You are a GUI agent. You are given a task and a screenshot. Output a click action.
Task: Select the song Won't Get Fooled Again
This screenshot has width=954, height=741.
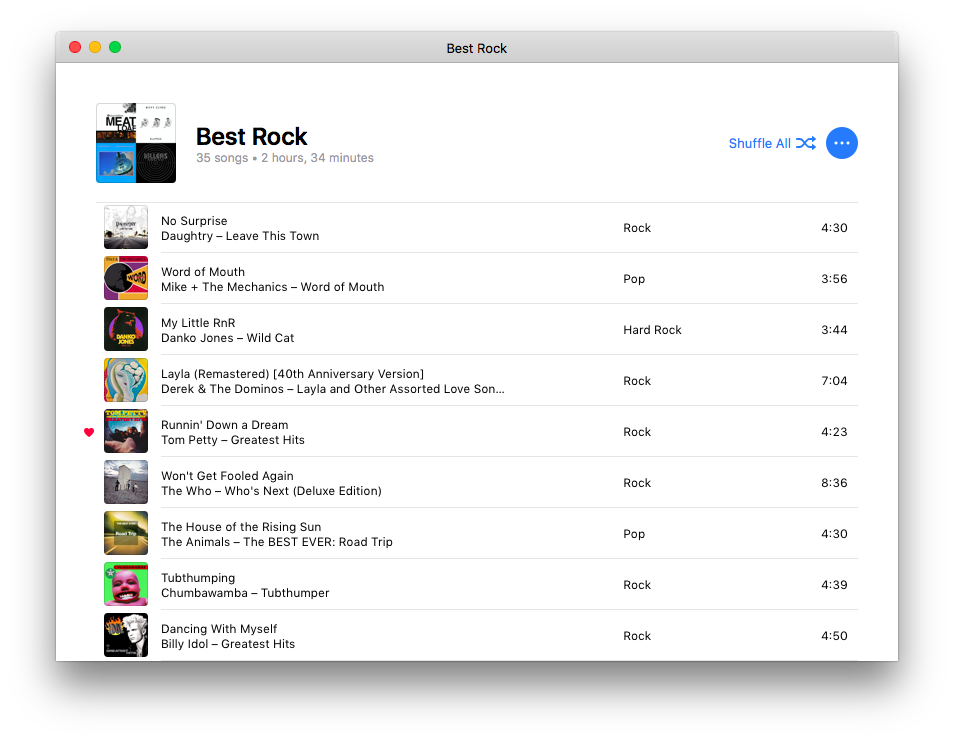[227, 476]
